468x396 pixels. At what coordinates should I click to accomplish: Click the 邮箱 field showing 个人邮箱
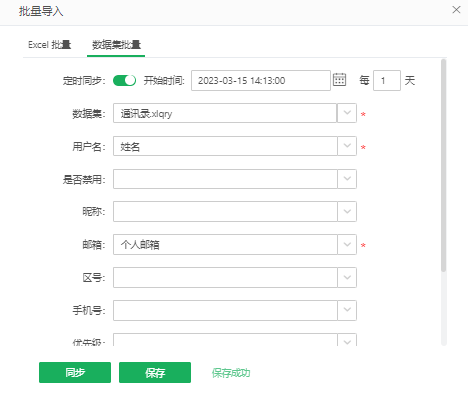pyautogui.click(x=225, y=244)
